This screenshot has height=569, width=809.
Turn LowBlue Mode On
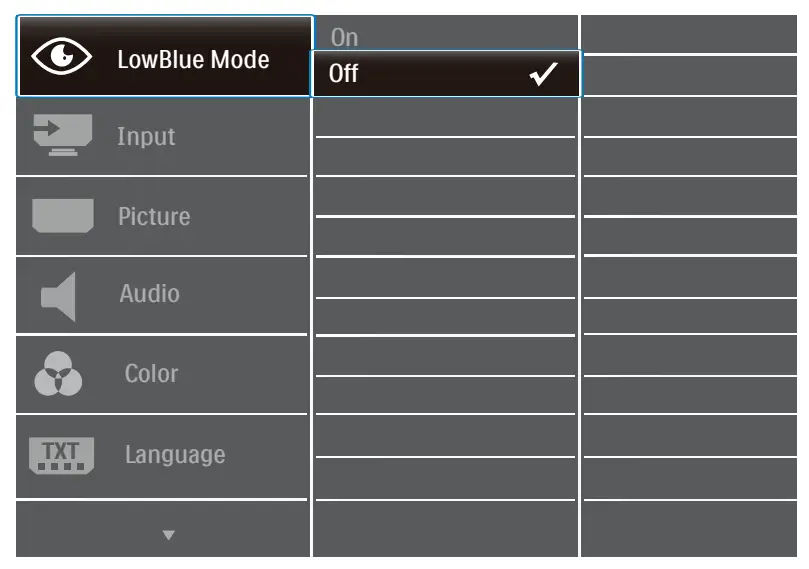tap(344, 38)
